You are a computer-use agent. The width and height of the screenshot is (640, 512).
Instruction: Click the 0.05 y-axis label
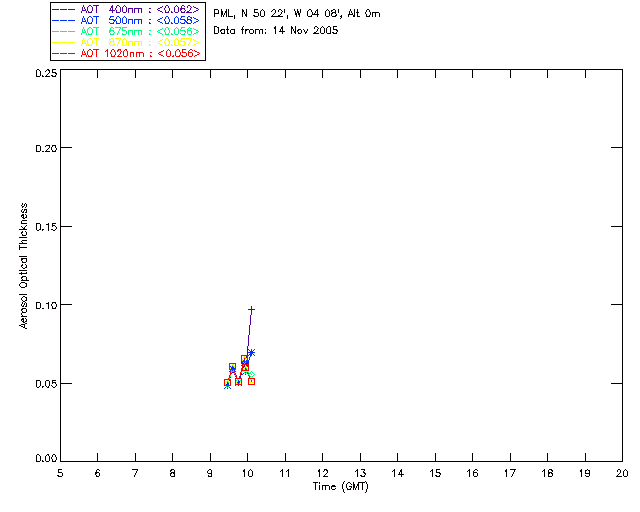[x=46, y=384]
